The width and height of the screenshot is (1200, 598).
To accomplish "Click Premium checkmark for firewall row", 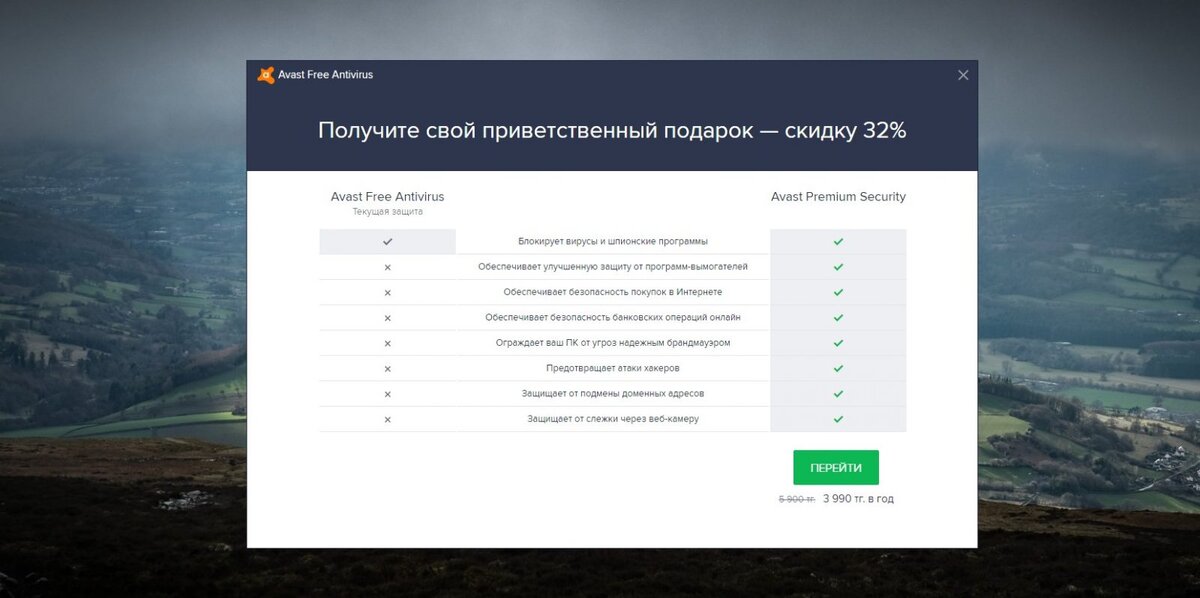I will pyautogui.click(x=838, y=343).
